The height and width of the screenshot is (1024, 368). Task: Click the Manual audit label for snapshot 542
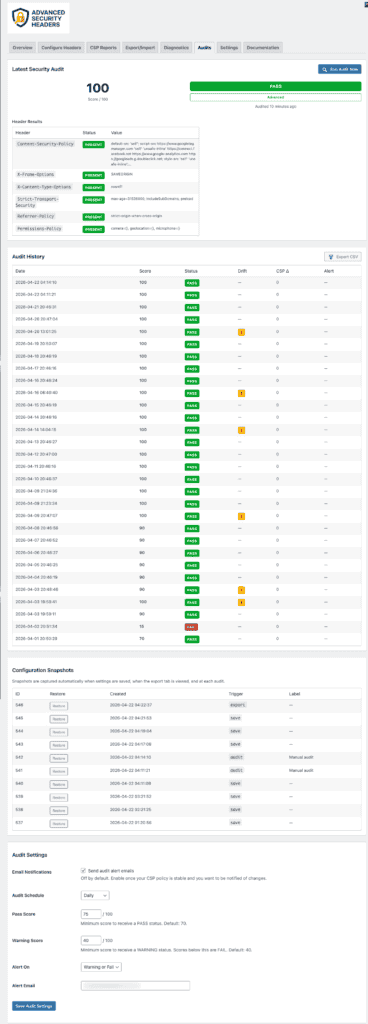(x=300, y=757)
